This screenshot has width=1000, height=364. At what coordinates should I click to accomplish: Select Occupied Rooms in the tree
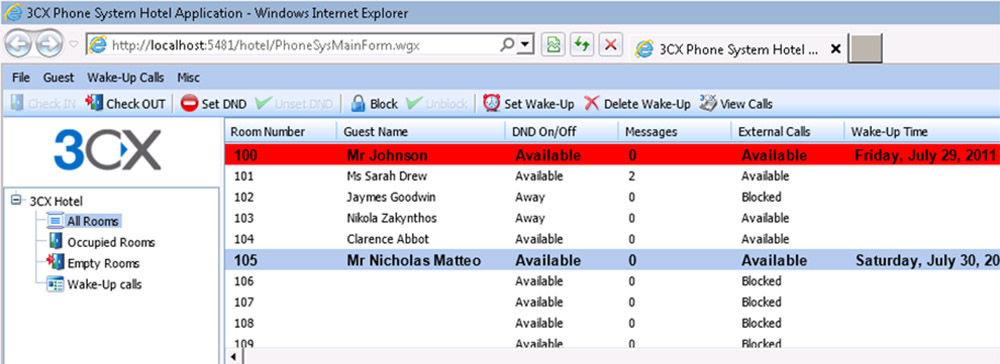111,242
